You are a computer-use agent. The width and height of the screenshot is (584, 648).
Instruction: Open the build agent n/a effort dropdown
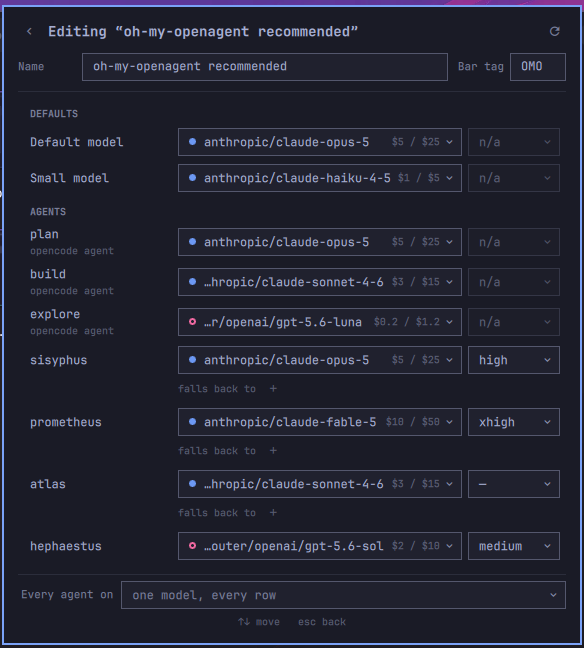coord(514,282)
